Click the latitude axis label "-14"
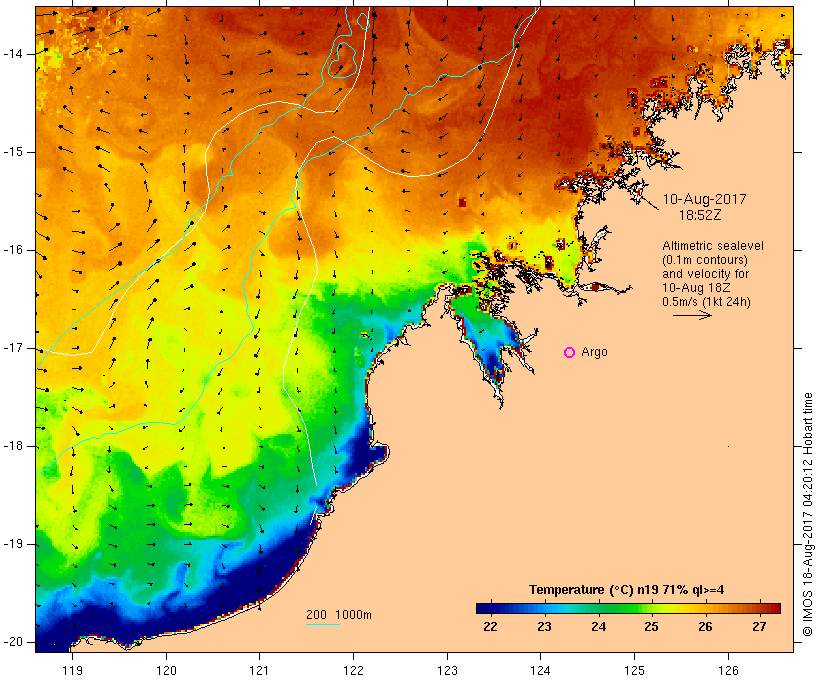820x680 pixels. point(13,54)
